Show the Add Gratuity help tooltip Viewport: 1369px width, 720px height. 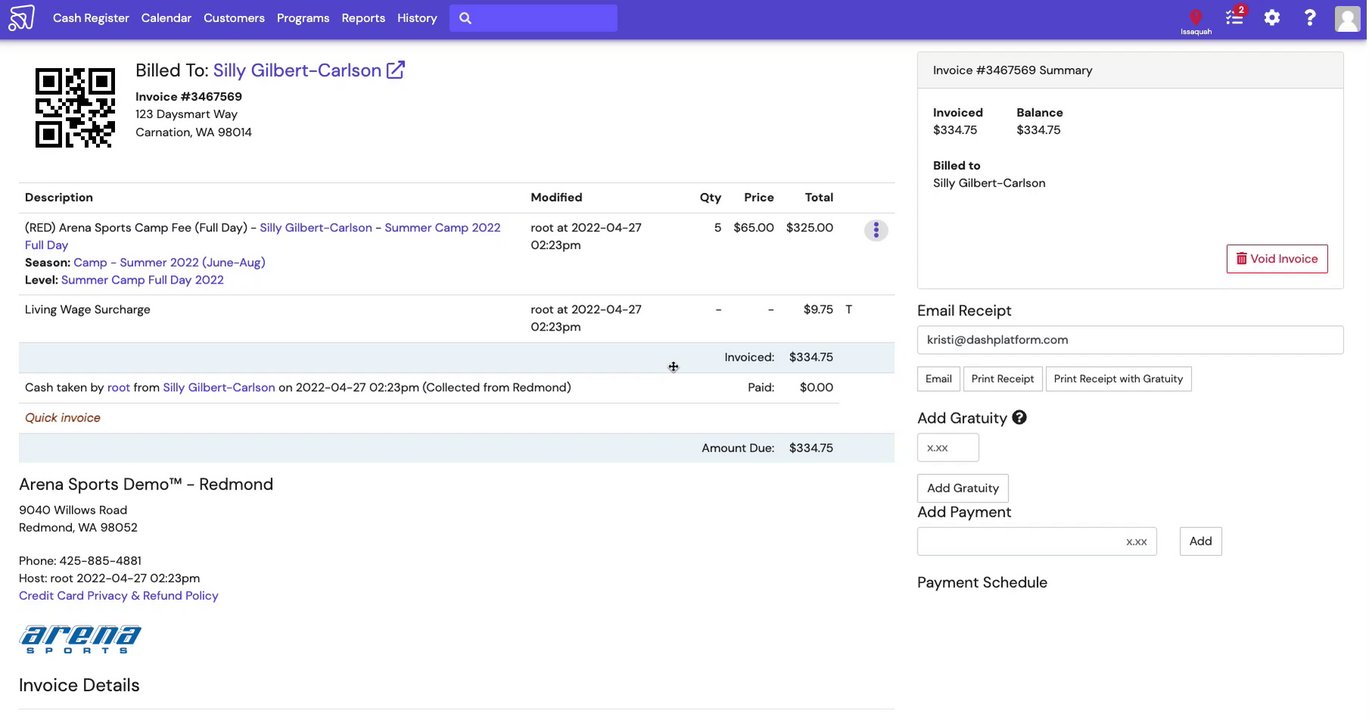1019,418
